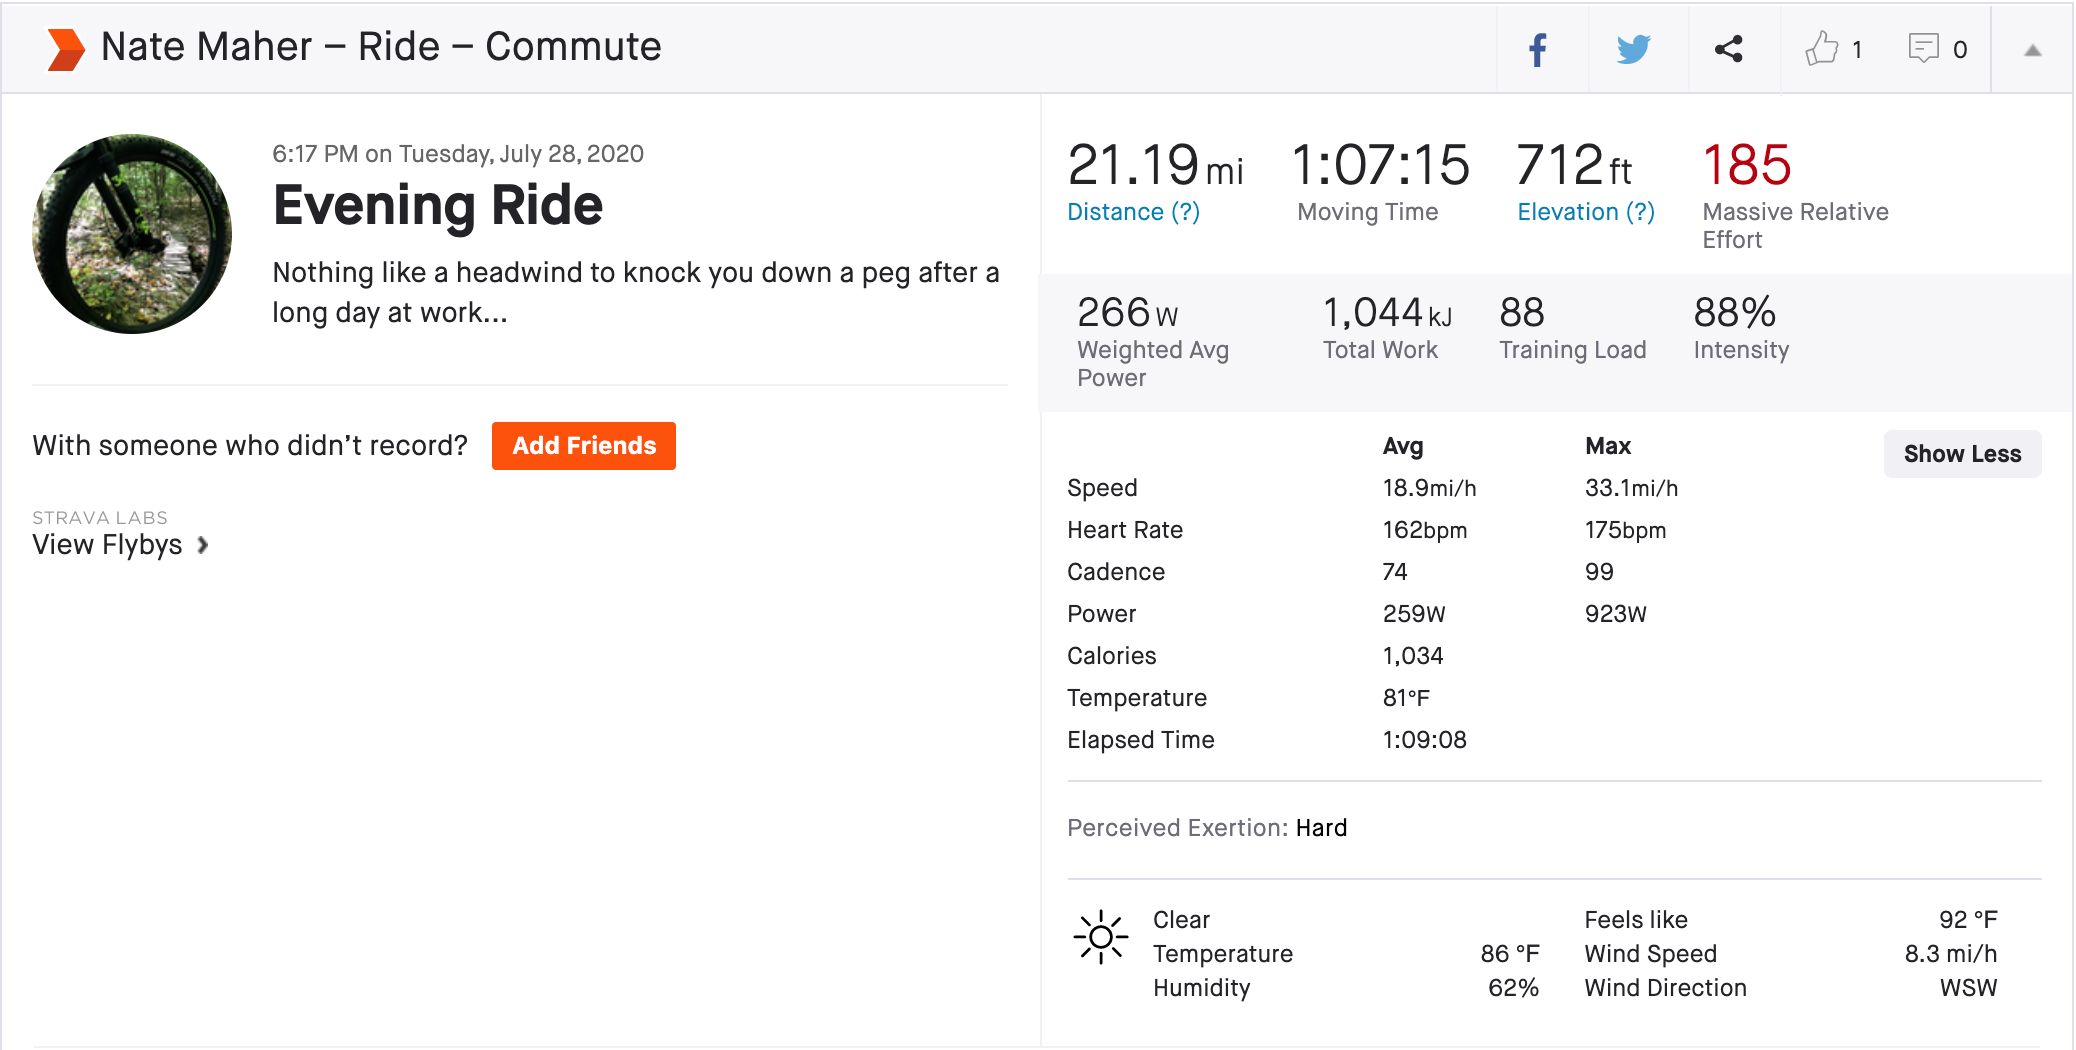Viewport: 2076px width, 1050px height.
Task: Click the 266 W Weighted Avg Power stat
Action: tap(1127, 313)
